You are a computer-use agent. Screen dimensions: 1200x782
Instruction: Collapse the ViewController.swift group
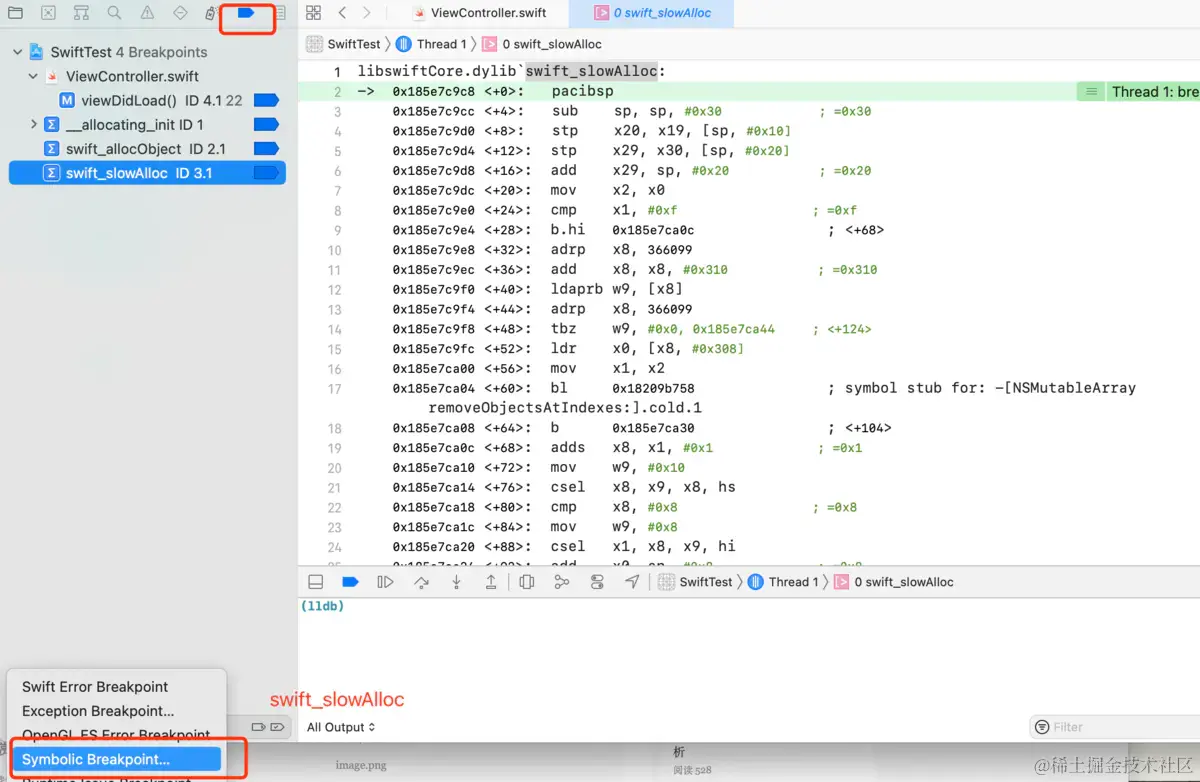coord(33,76)
